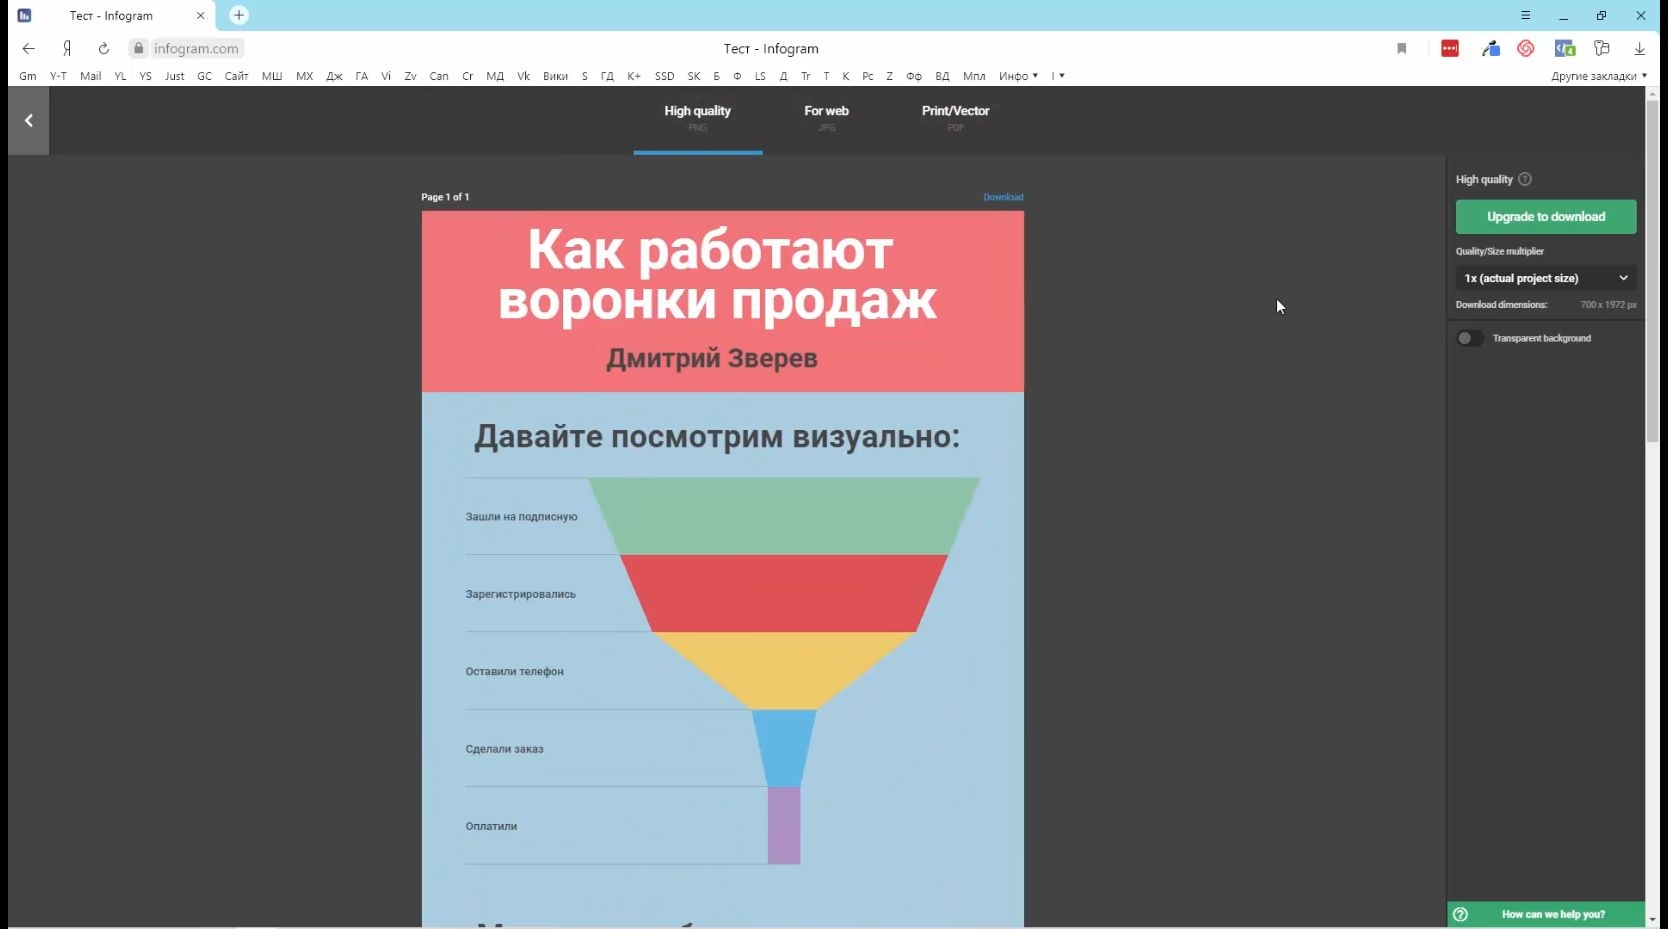
Task: Open the Yandex home button
Action: click(x=67, y=48)
